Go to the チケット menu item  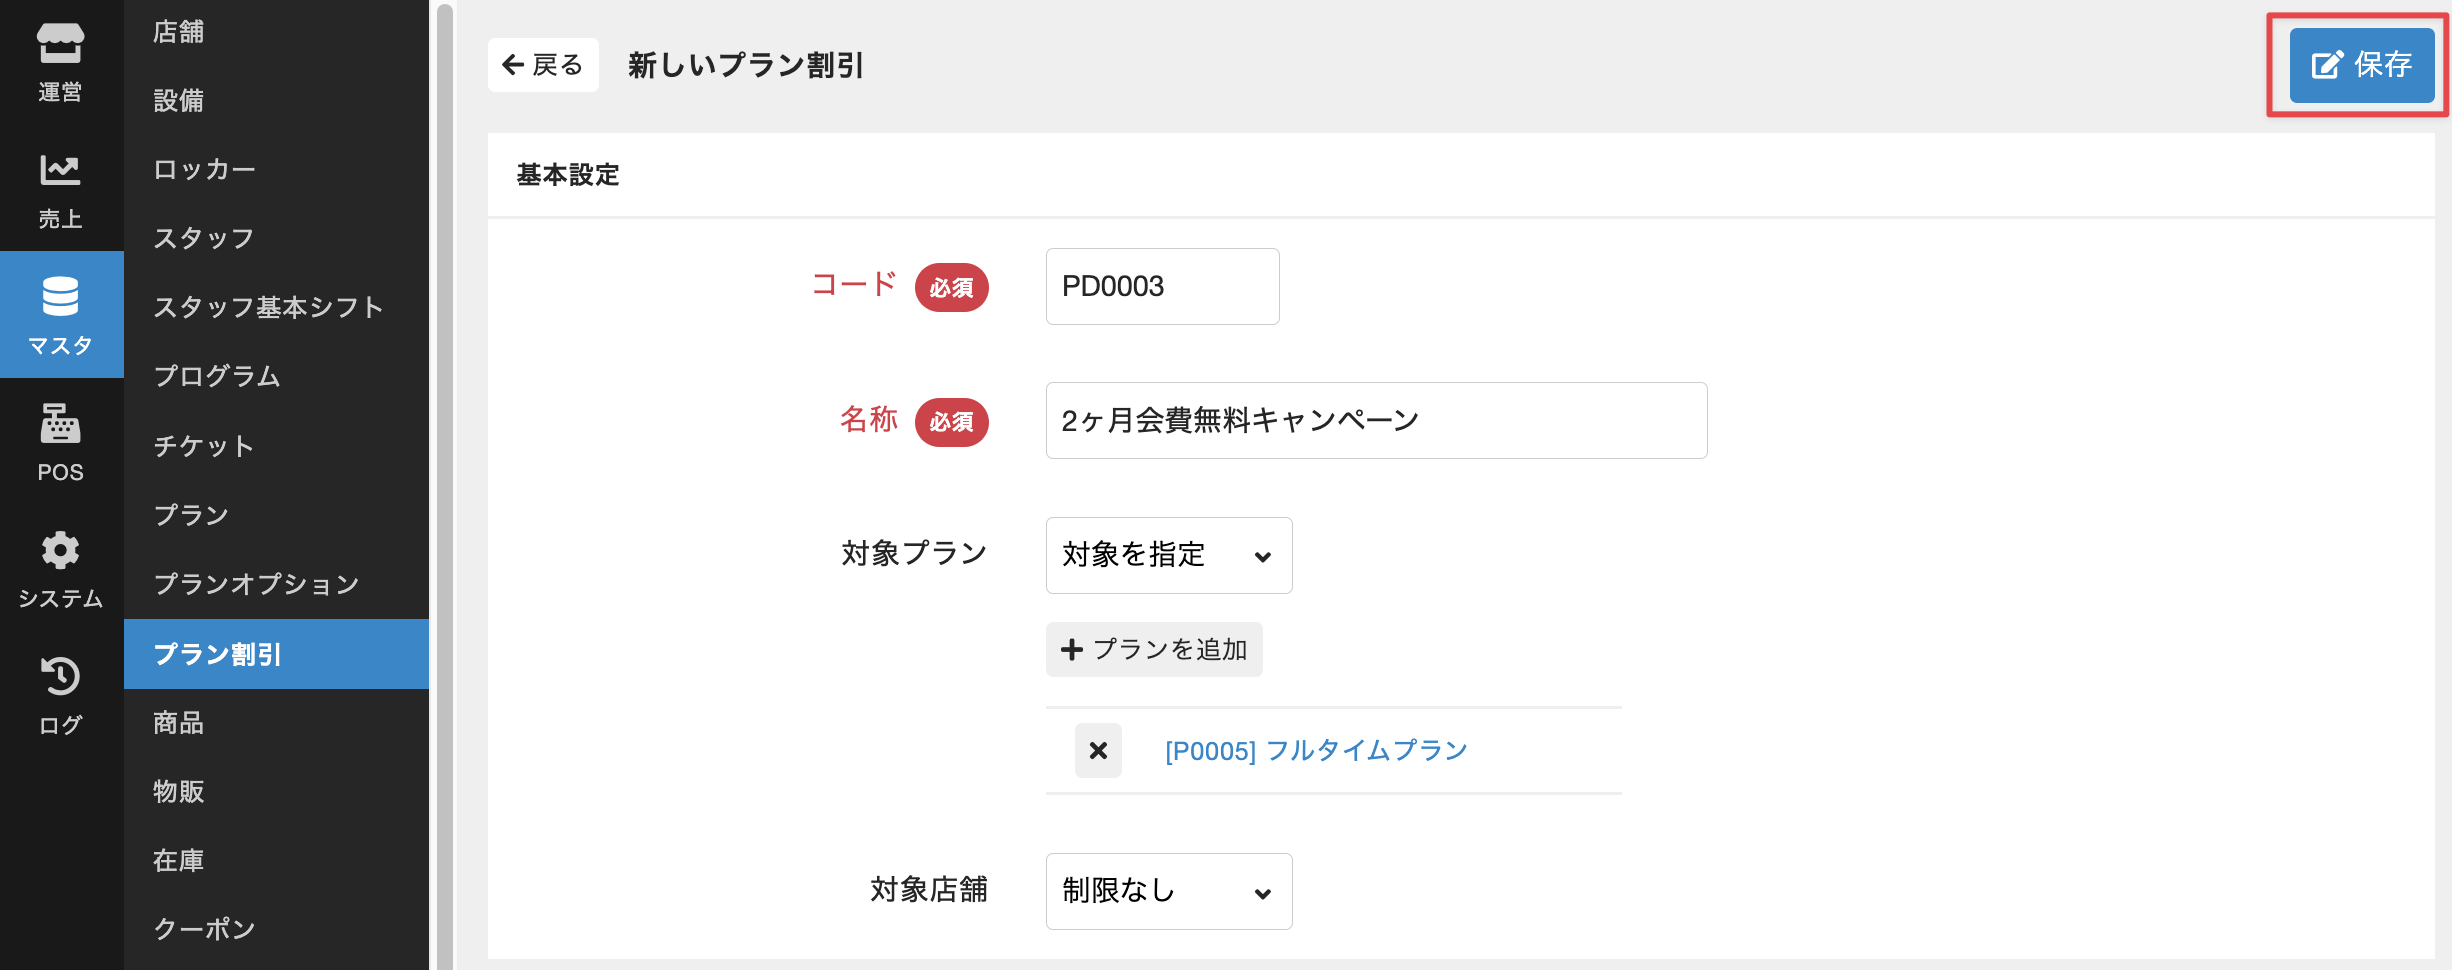point(204,446)
